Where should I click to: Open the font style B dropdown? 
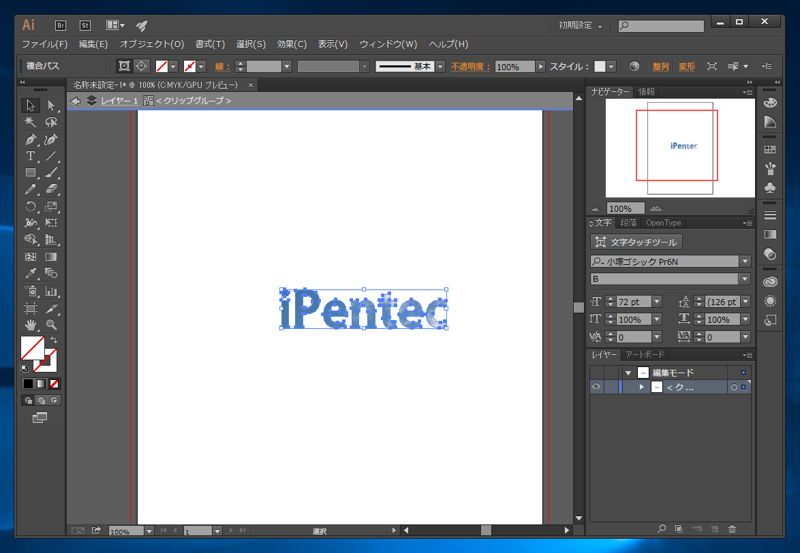tap(745, 279)
